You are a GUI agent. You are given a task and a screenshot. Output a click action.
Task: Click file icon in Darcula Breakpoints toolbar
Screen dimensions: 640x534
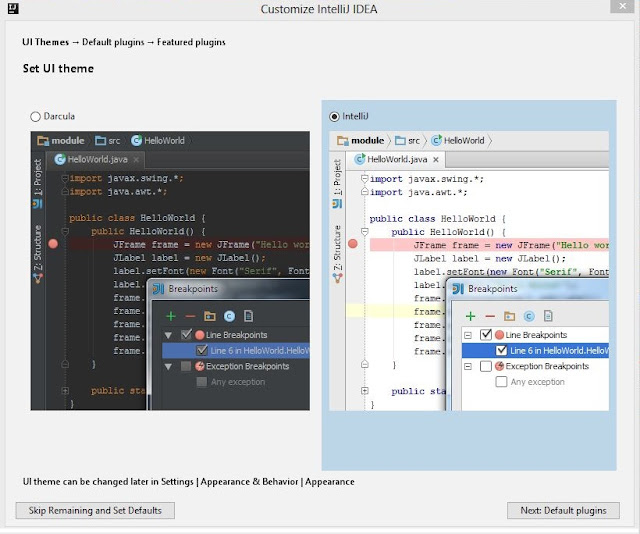pos(248,316)
